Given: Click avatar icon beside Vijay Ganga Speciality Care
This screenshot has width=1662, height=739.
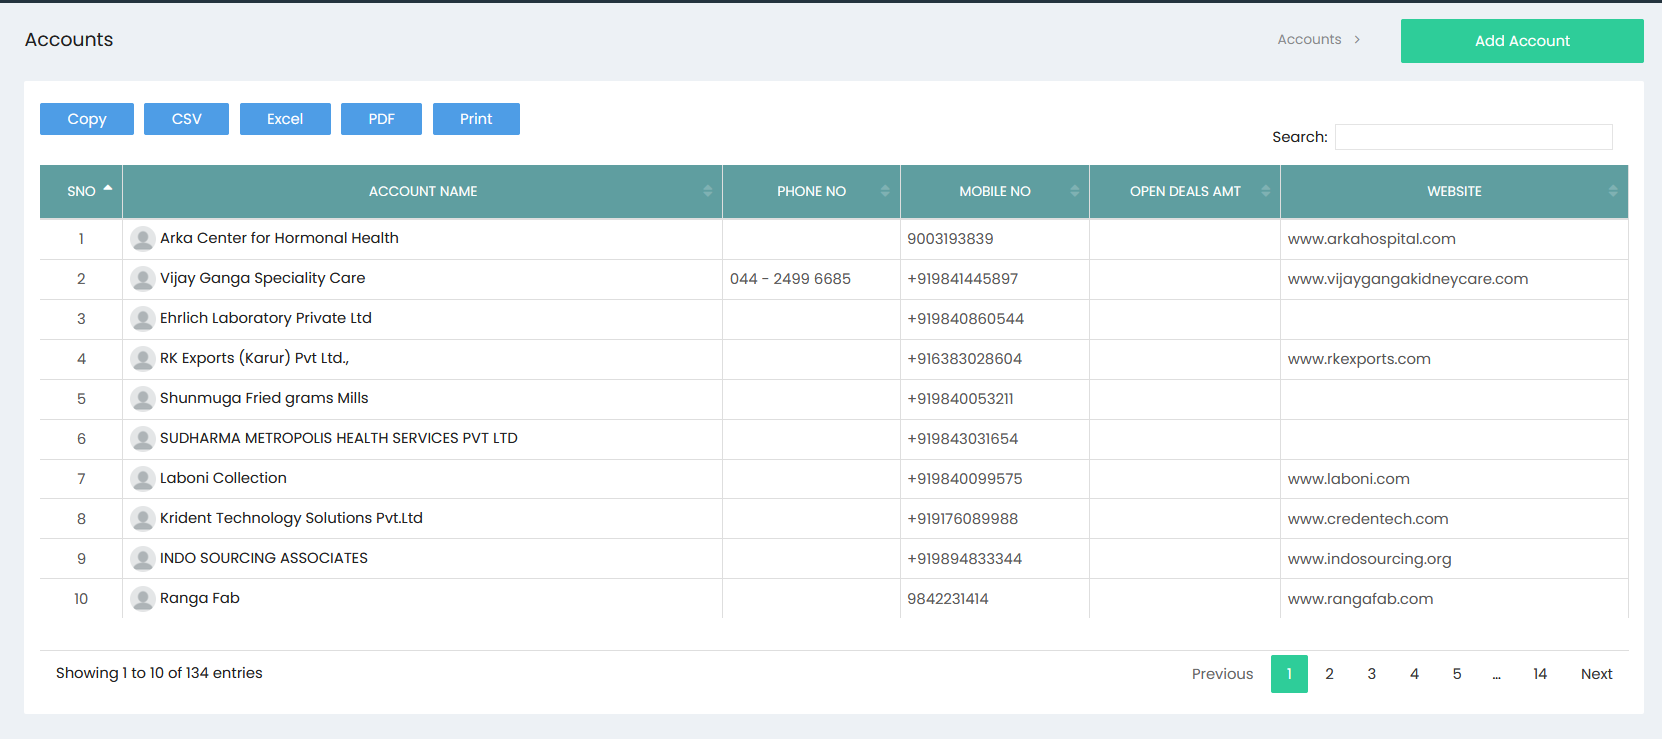Looking at the screenshot, I should click(x=143, y=278).
